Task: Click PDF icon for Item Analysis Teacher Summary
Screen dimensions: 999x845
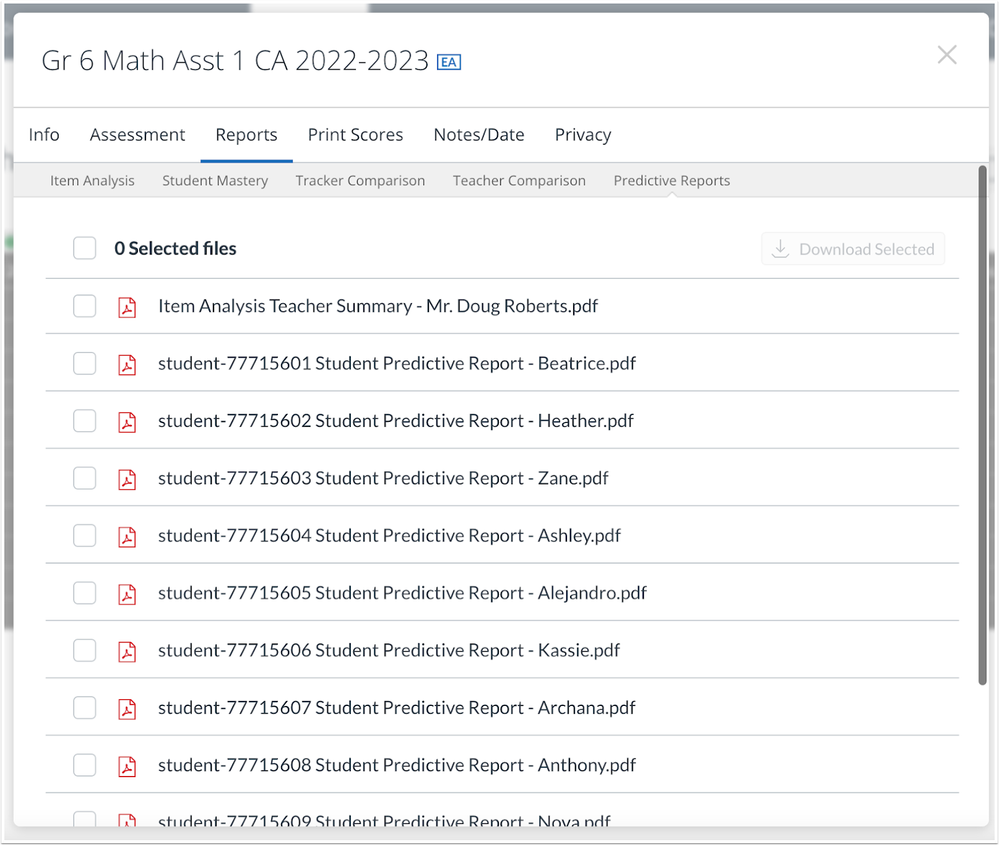Action: tap(127, 307)
